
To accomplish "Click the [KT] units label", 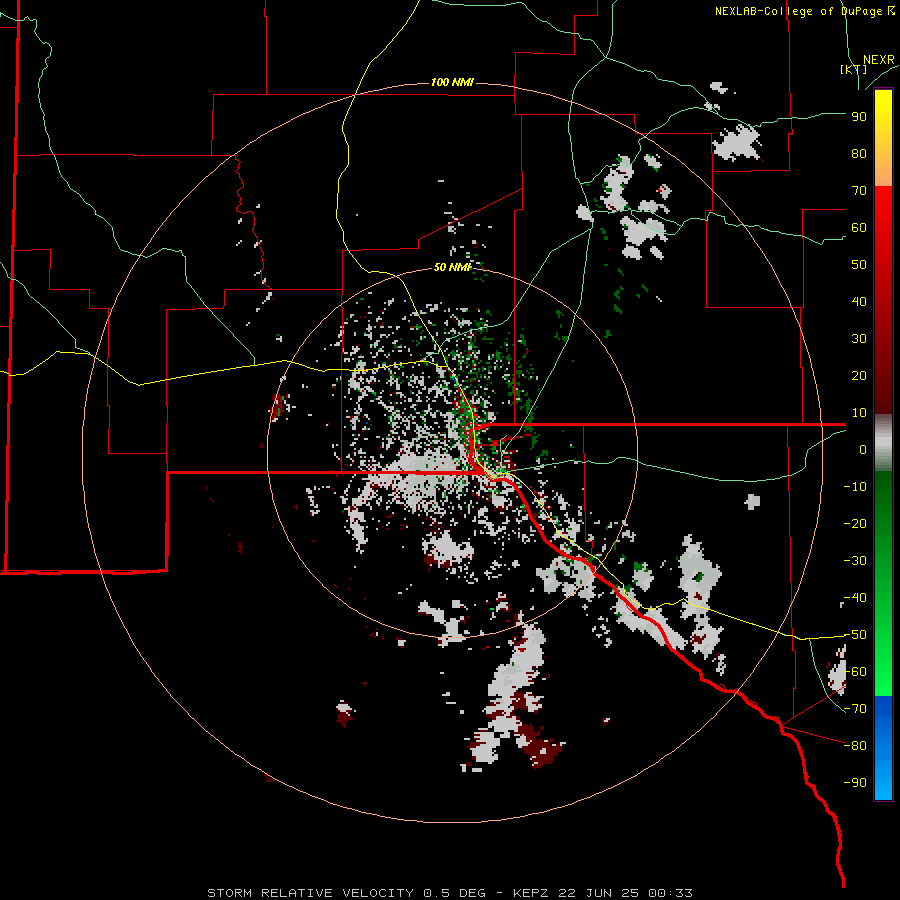I will pos(854,69).
